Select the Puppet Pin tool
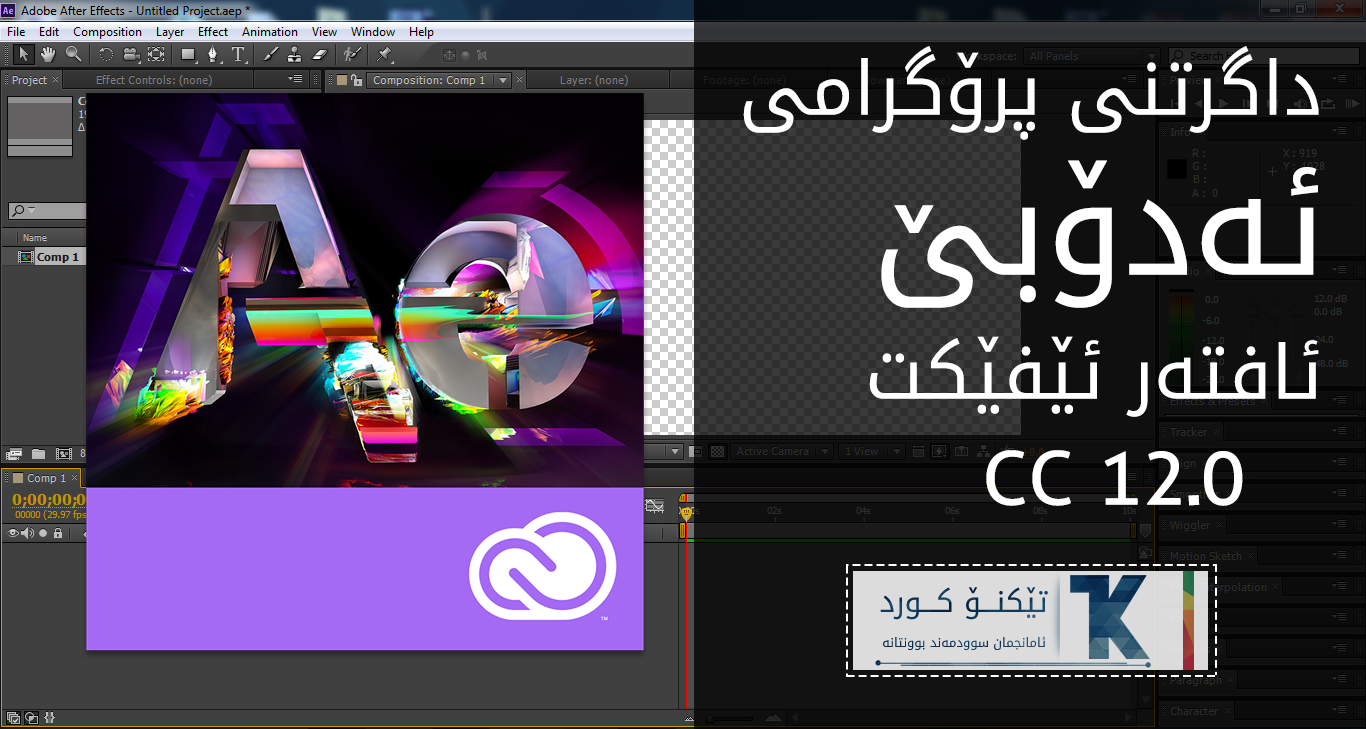The image size is (1366, 729). pyautogui.click(x=384, y=54)
